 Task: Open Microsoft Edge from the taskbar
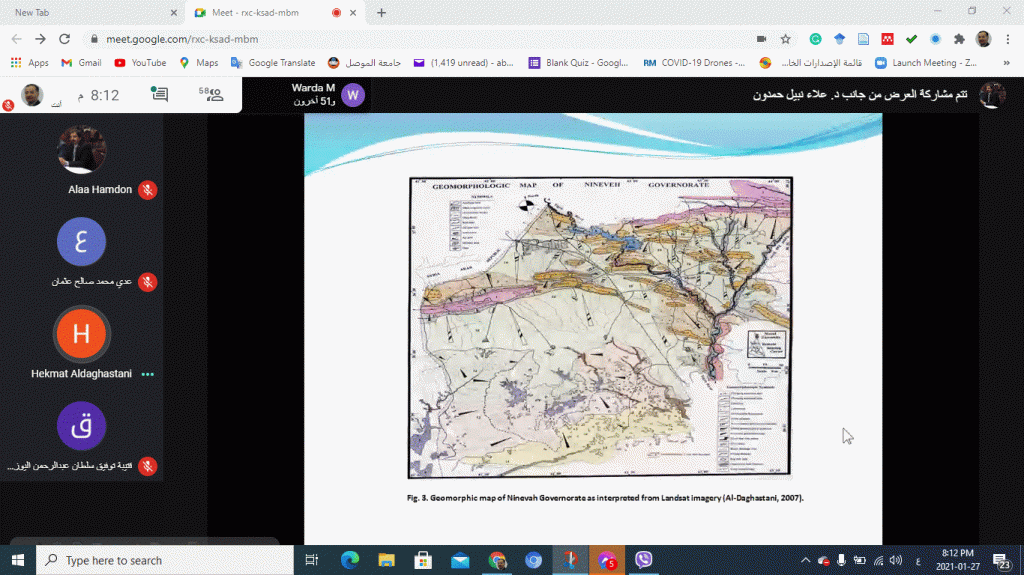[349, 560]
